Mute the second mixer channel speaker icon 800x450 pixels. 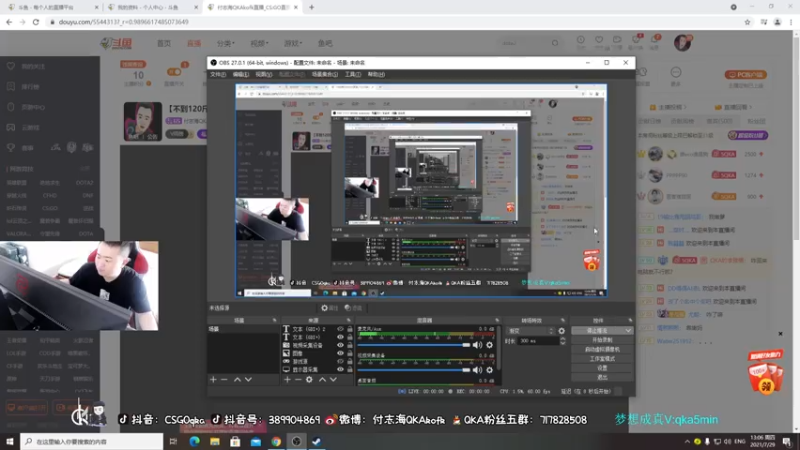(478, 370)
